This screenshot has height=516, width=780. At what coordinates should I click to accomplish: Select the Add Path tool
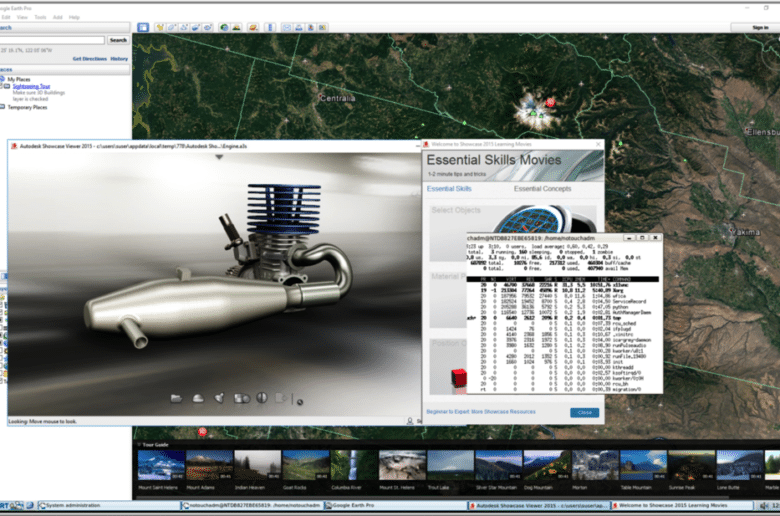coord(184,27)
